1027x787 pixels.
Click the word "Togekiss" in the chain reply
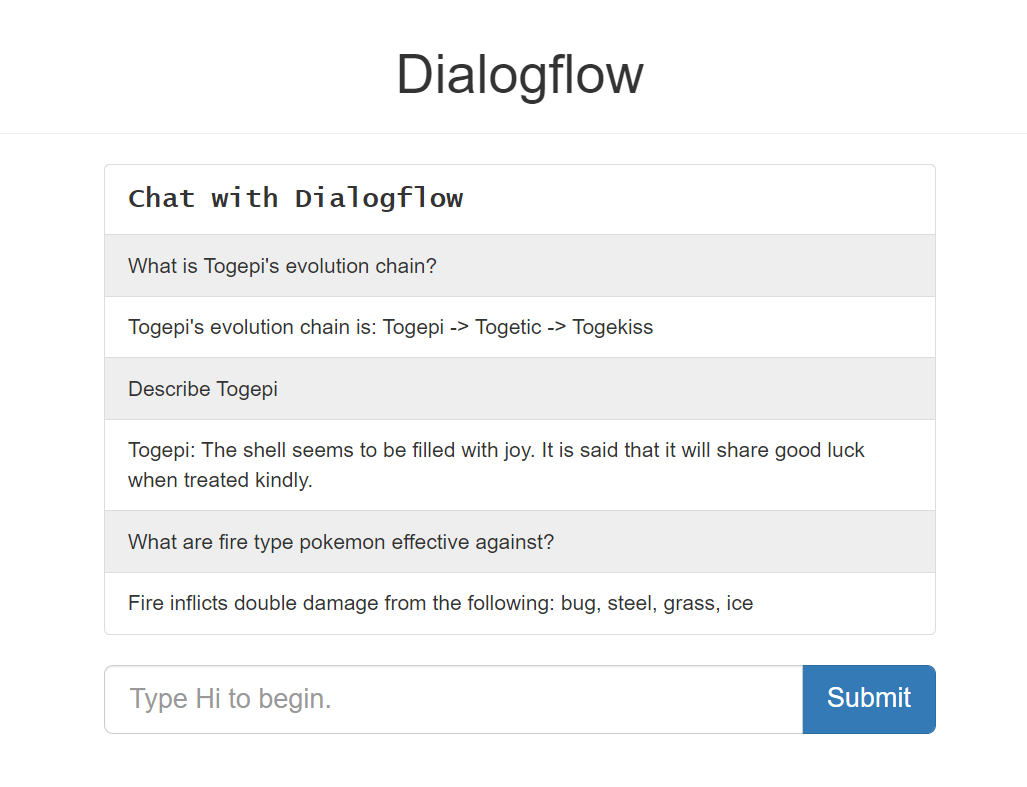(612, 327)
